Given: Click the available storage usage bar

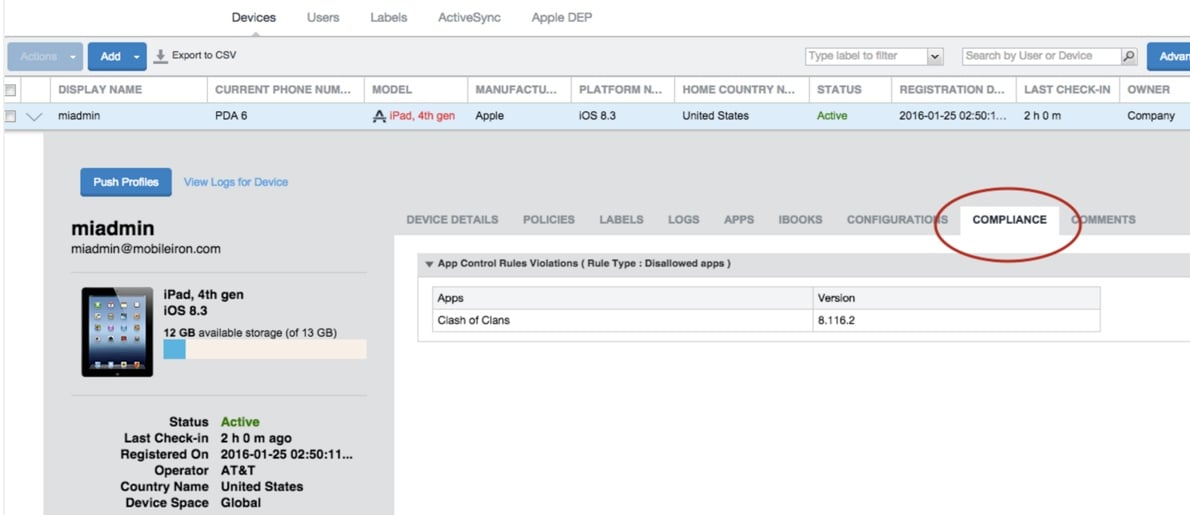Looking at the screenshot, I should pyautogui.click(x=265, y=349).
